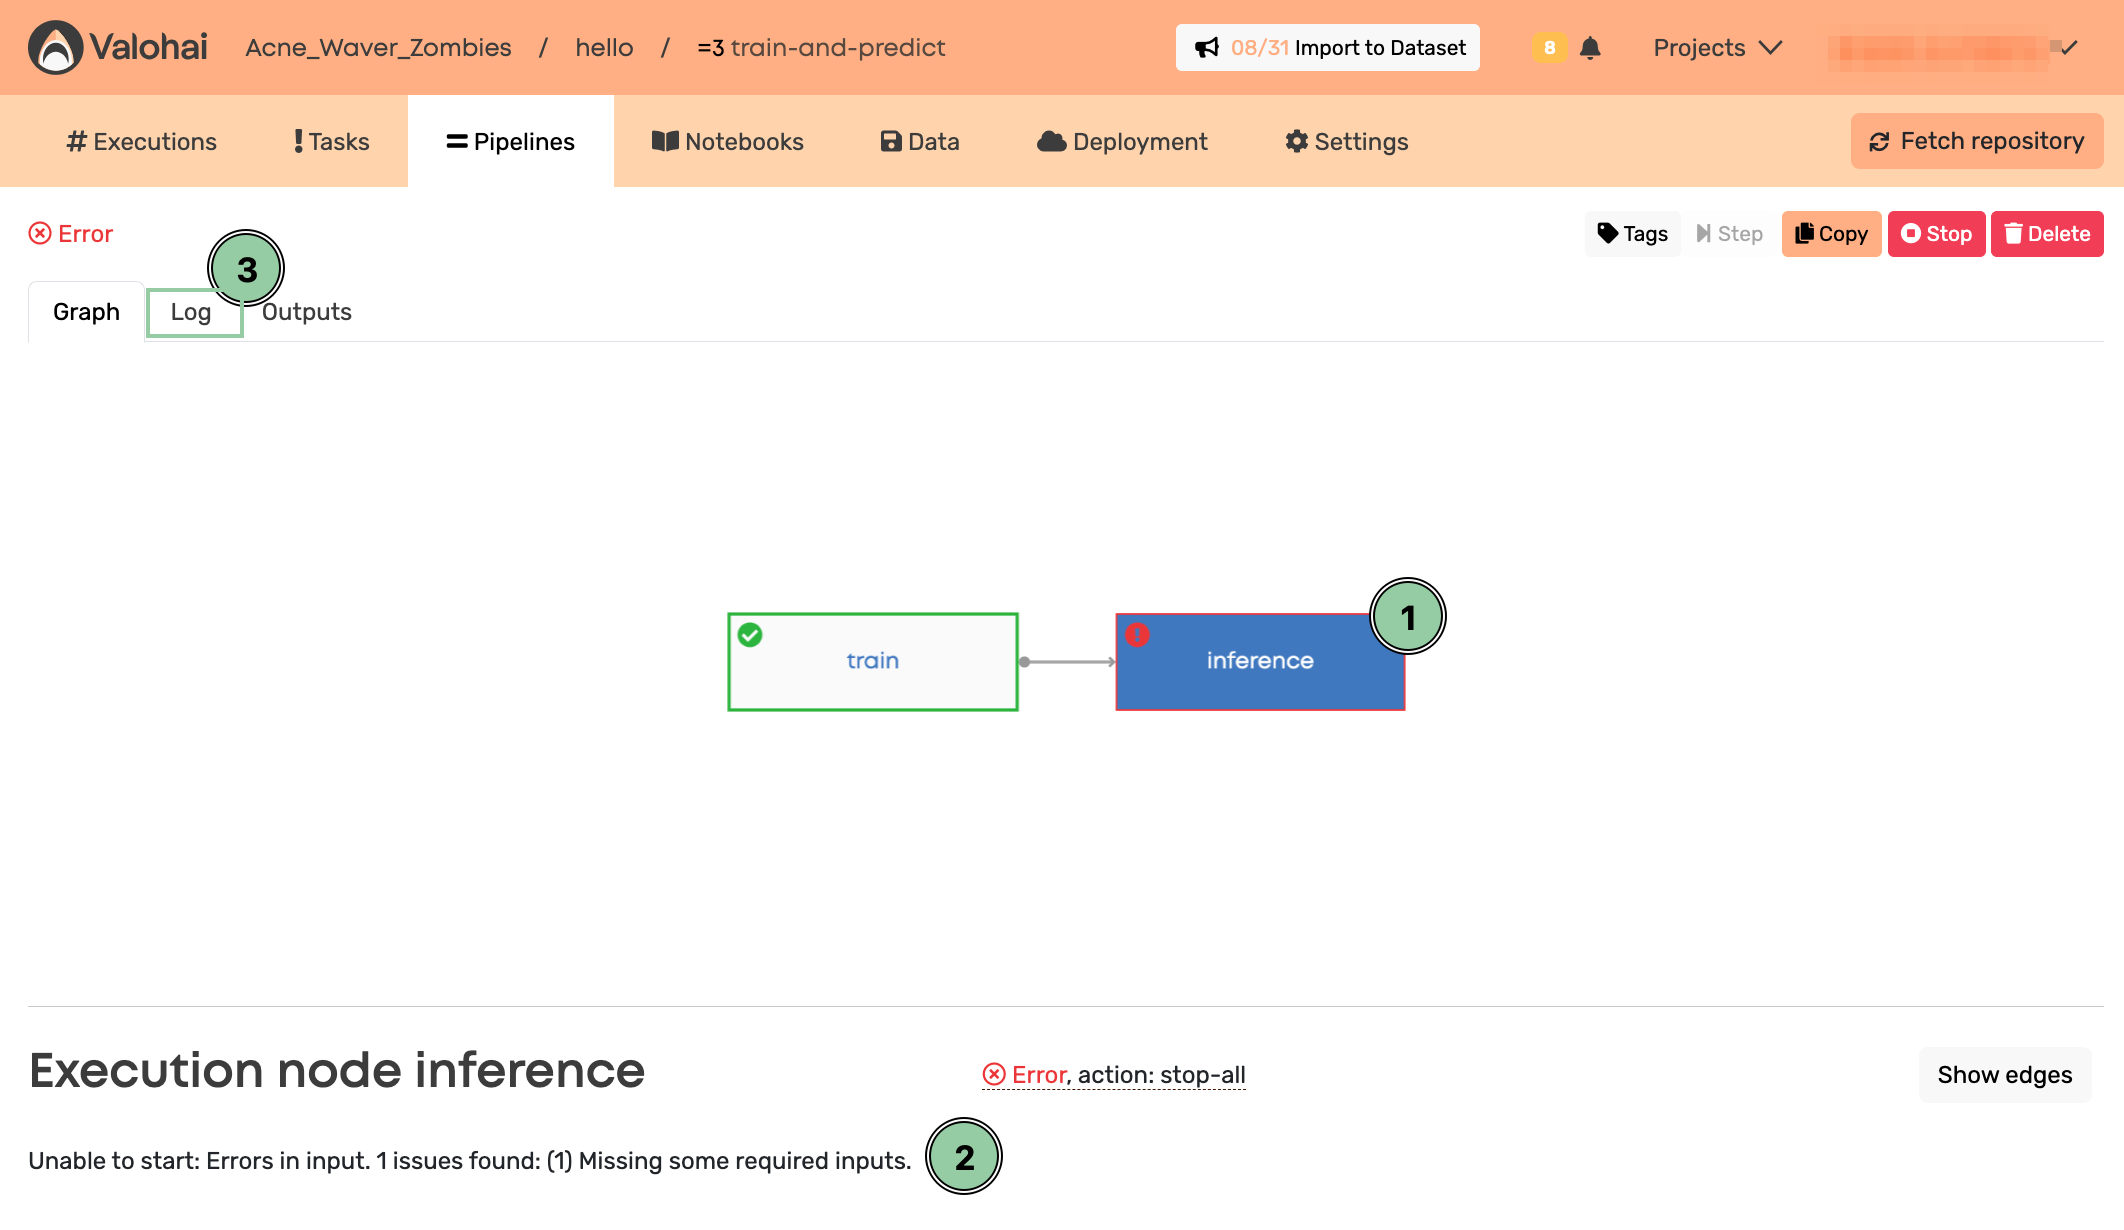Stop the pipeline run
The width and height of the screenshot is (2124, 1230).
click(x=1936, y=233)
